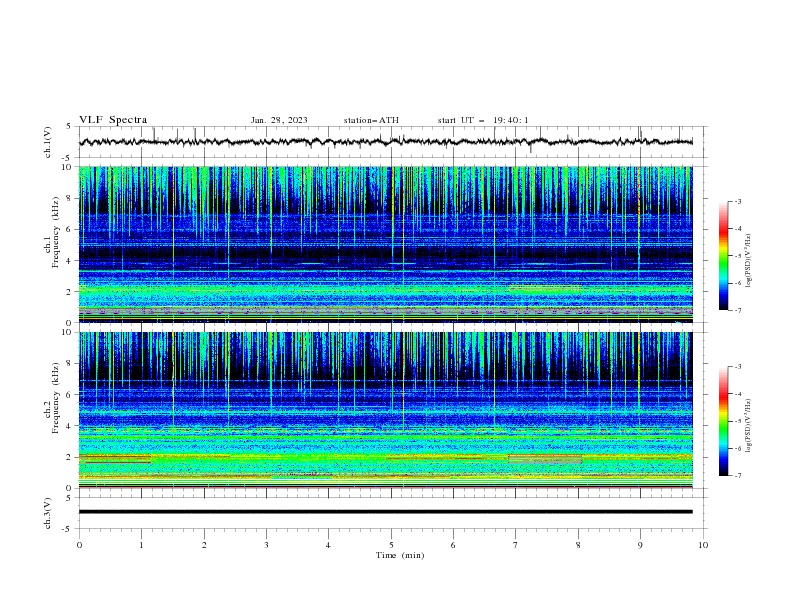The image size is (792, 612).
Task: Click time axis tick label "6"
Action: [x=453, y=545]
